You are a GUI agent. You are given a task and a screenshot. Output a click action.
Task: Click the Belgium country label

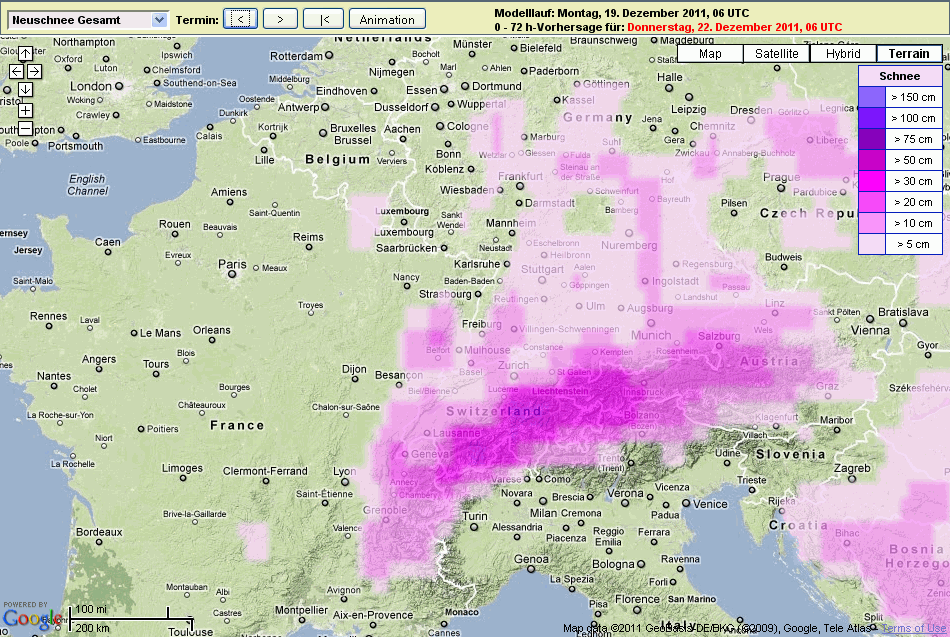click(337, 159)
